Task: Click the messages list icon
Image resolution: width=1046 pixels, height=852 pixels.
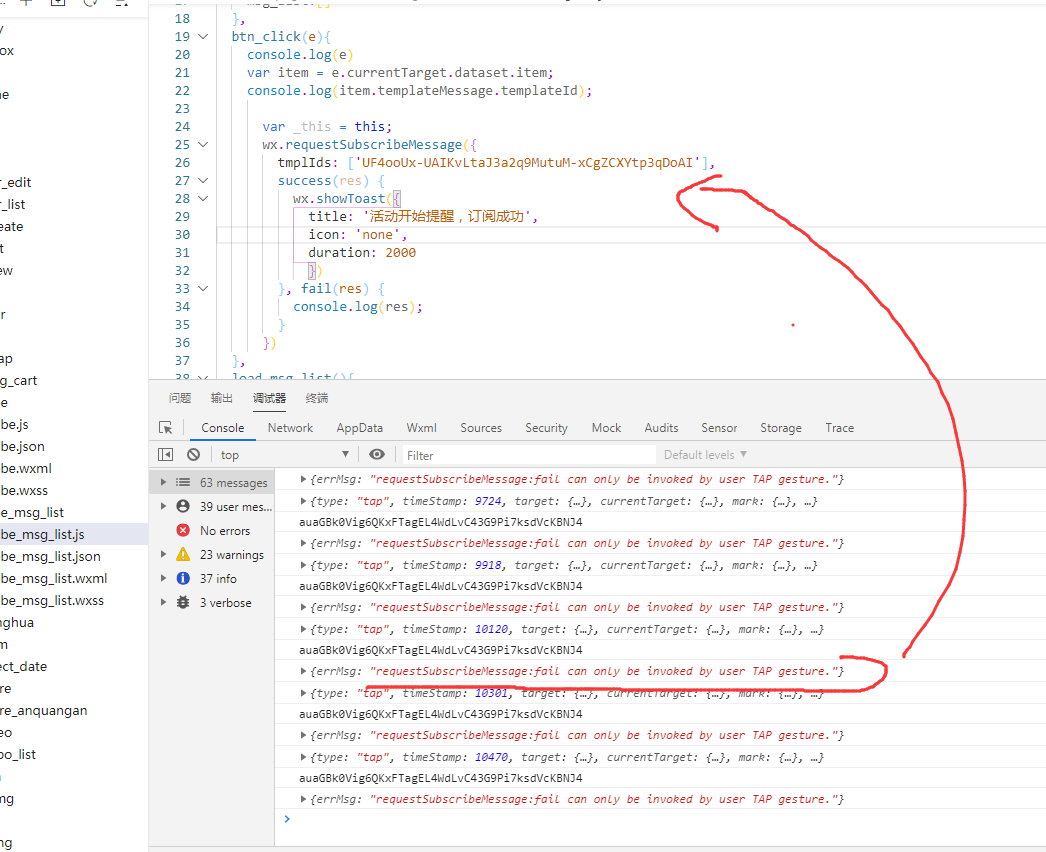Action: [183, 482]
